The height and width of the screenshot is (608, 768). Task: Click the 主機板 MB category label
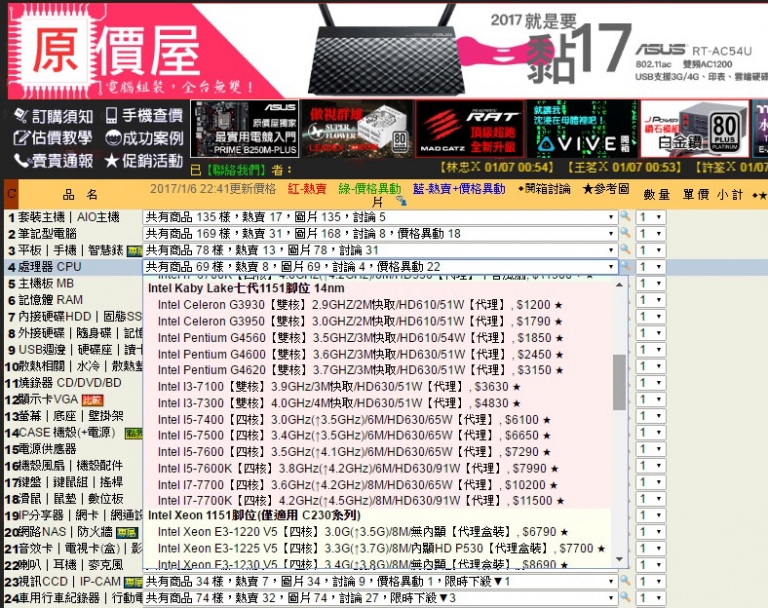[46, 284]
